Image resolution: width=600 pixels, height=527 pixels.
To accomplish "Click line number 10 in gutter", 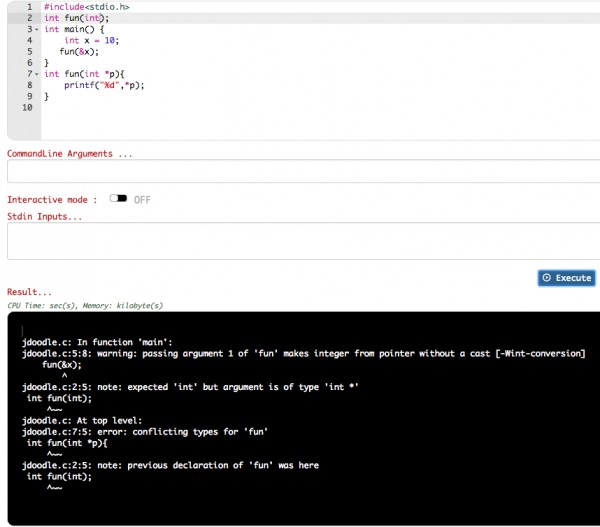I will [27, 108].
